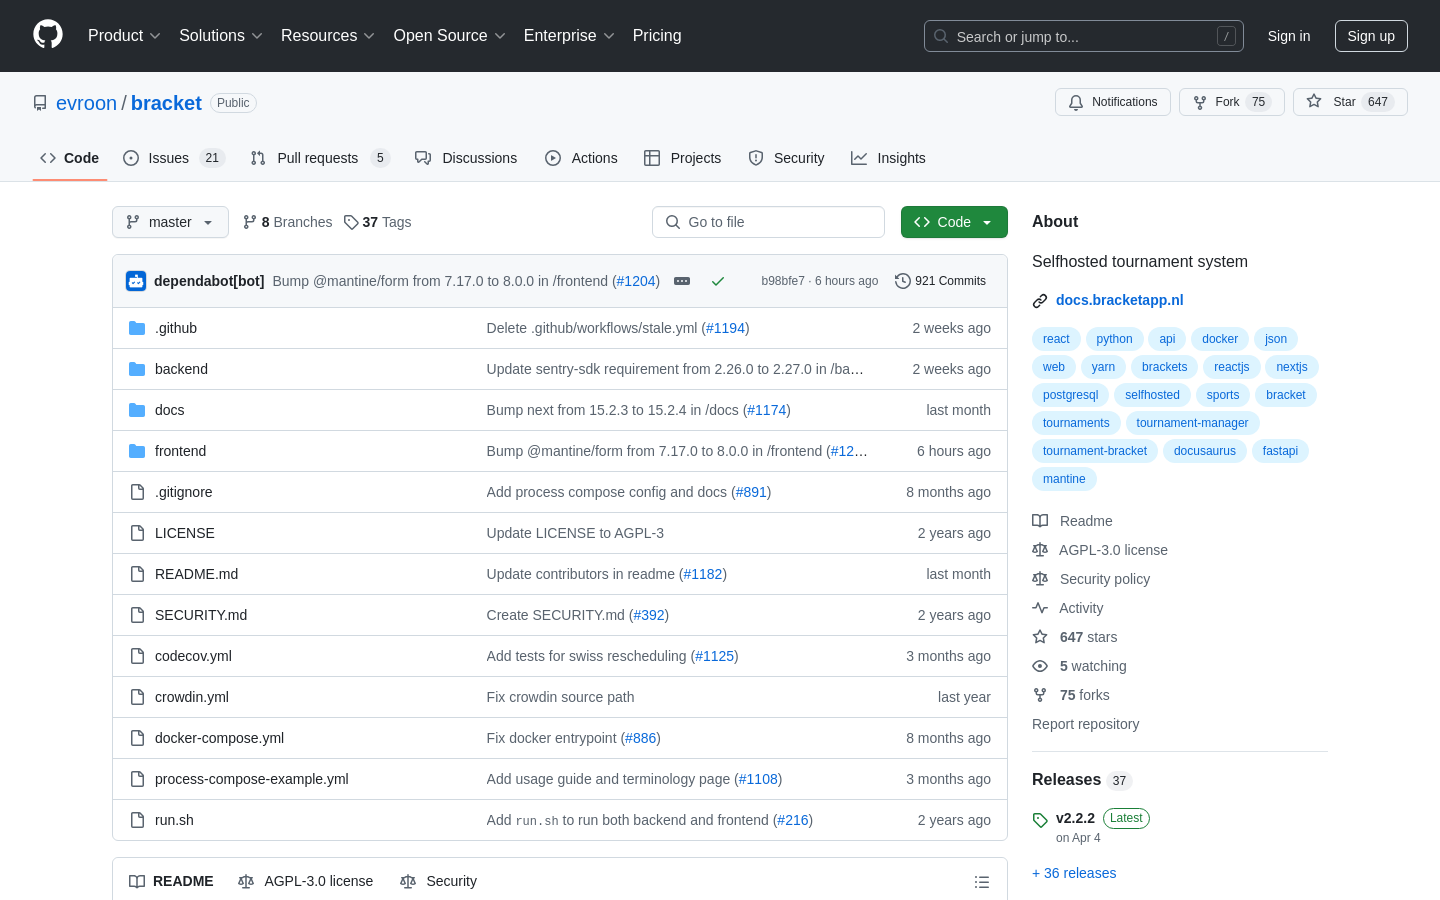Open the Pricing link
1440x900 pixels.
[x=657, y=35]
